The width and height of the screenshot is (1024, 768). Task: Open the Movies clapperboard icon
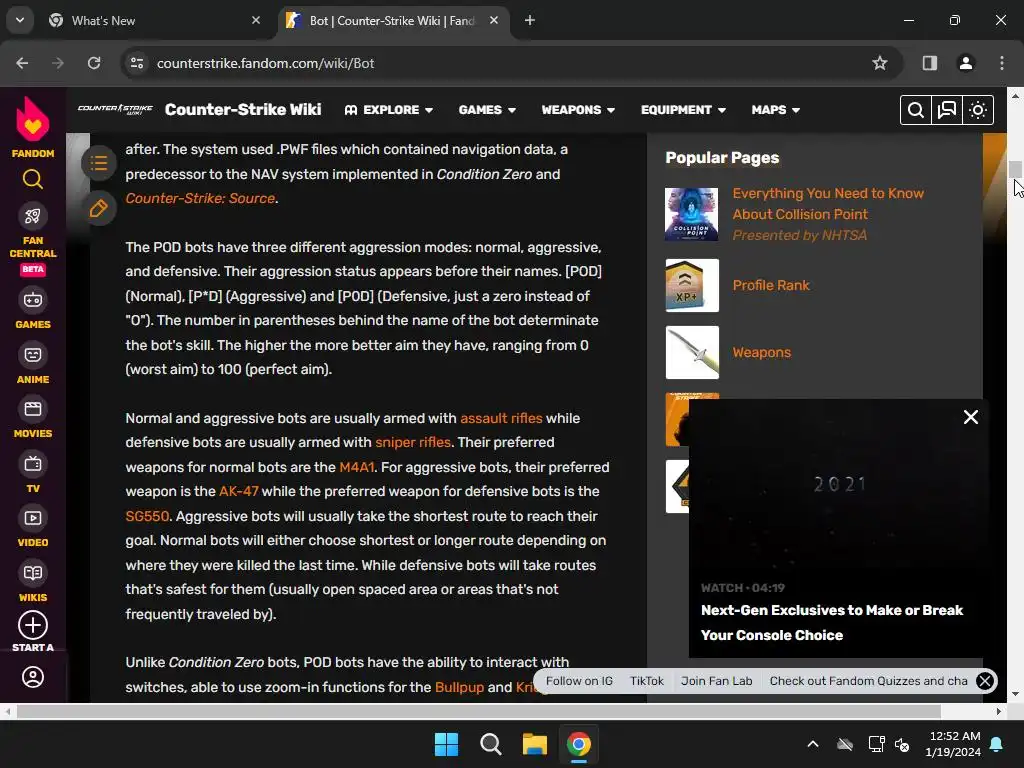click(33, 409)
